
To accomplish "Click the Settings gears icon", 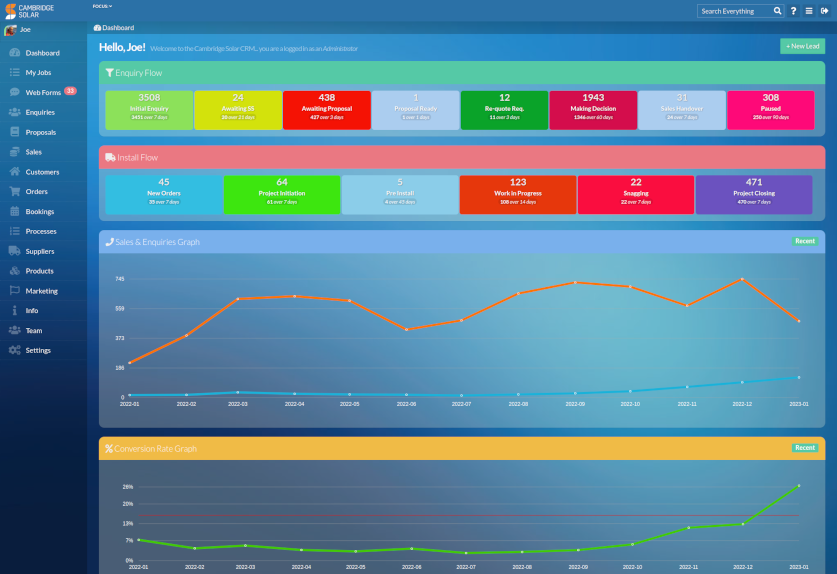I will (14, 350).
